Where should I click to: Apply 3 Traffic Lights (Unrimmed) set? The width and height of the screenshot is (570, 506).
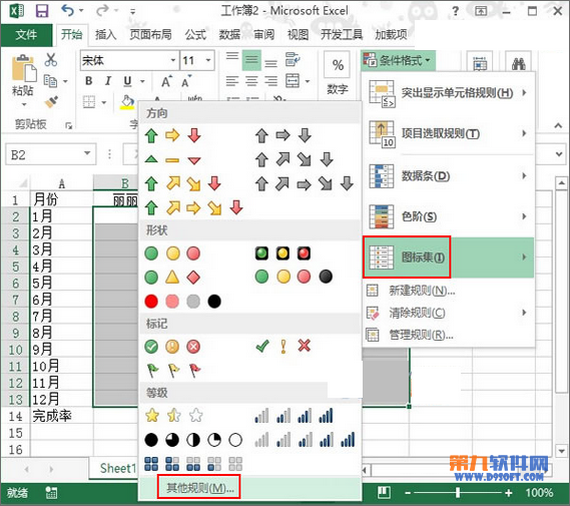click(172, 253)
